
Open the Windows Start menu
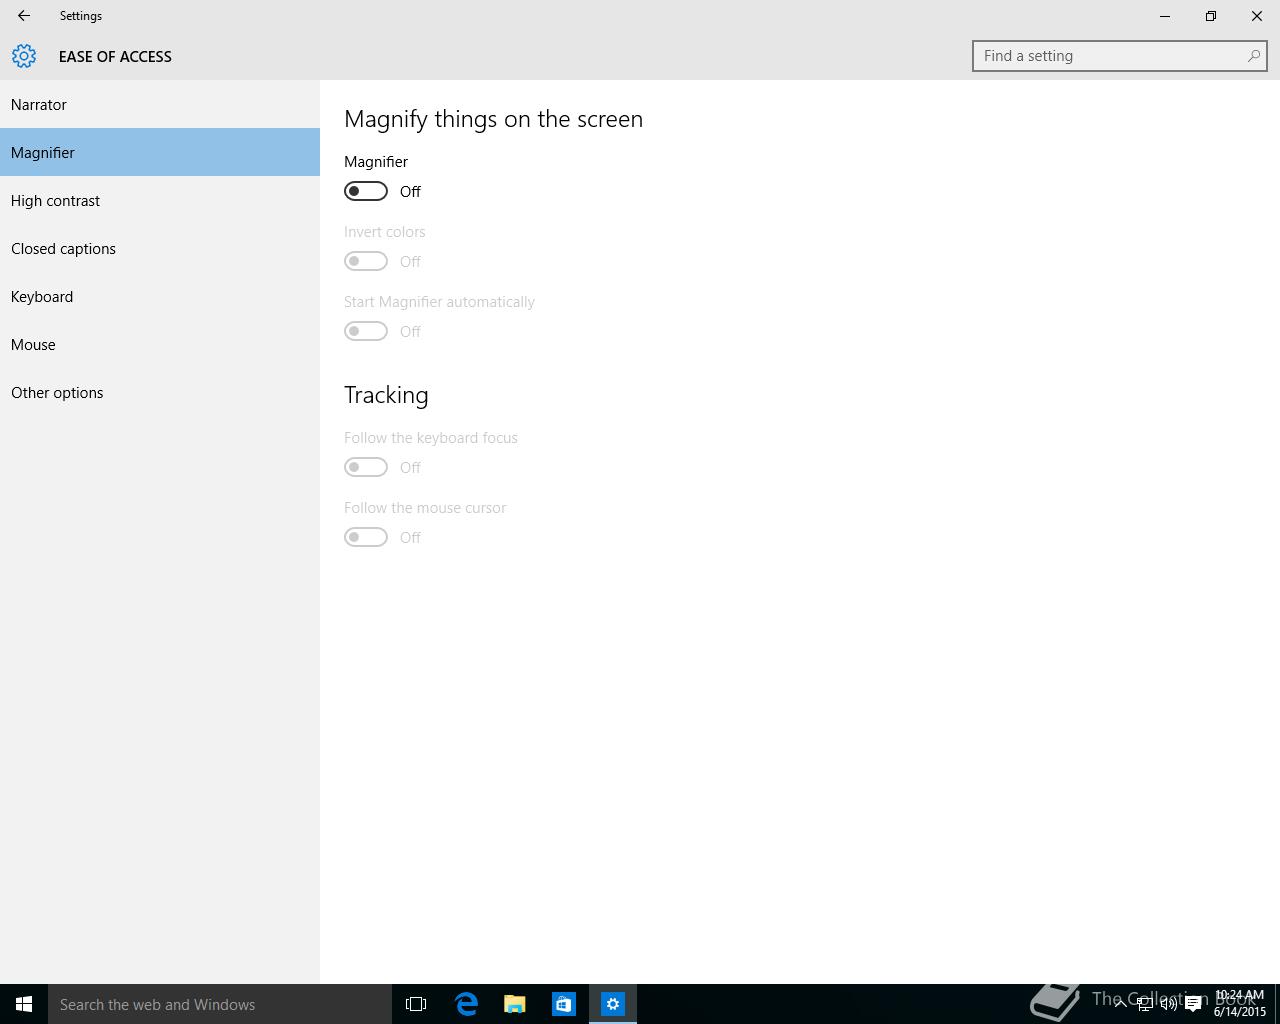tap(24, 1004)
